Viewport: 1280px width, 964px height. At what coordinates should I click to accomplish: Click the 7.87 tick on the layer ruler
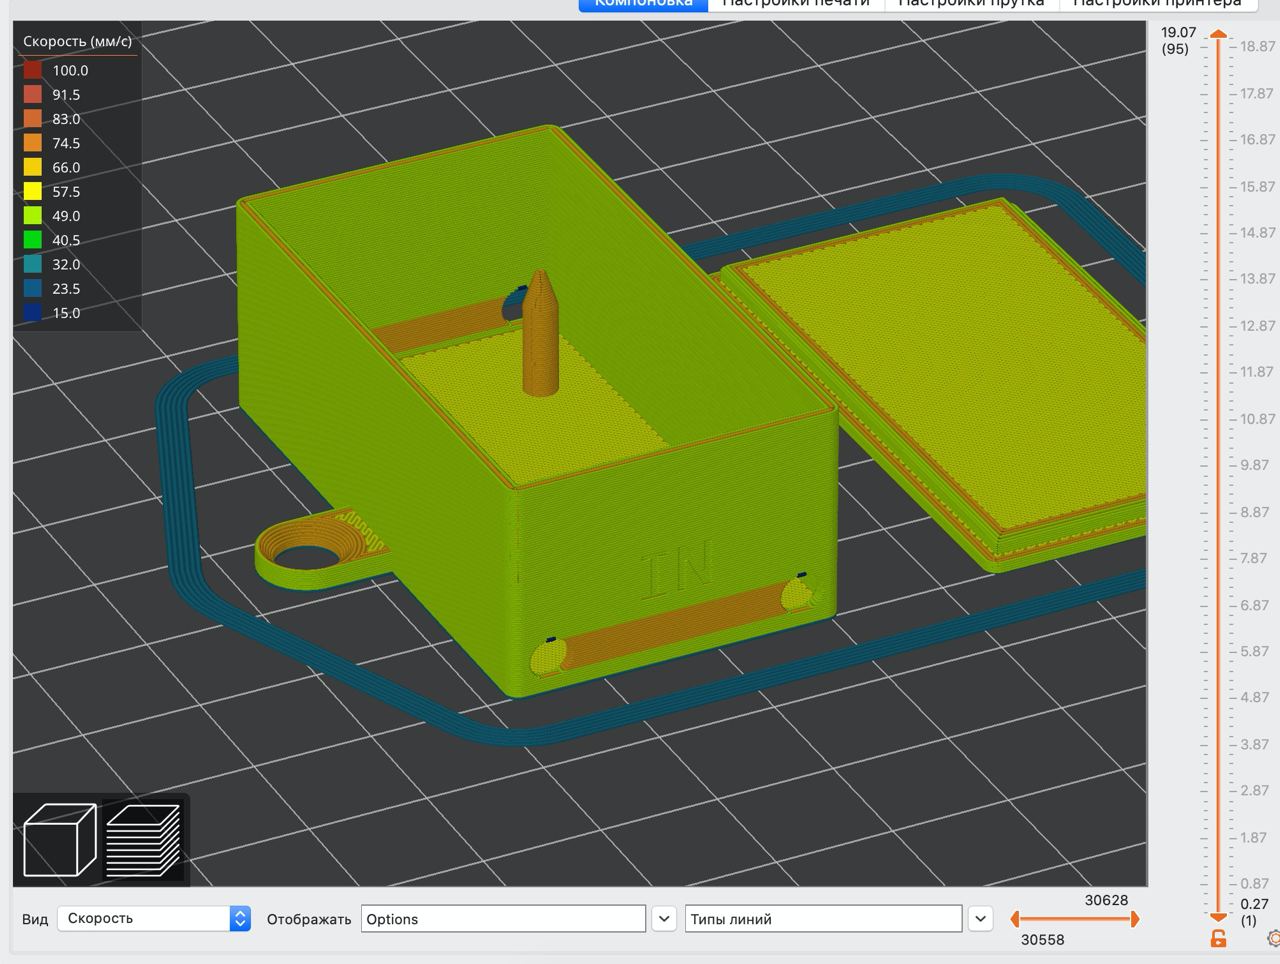click(x=1254, y=558)
